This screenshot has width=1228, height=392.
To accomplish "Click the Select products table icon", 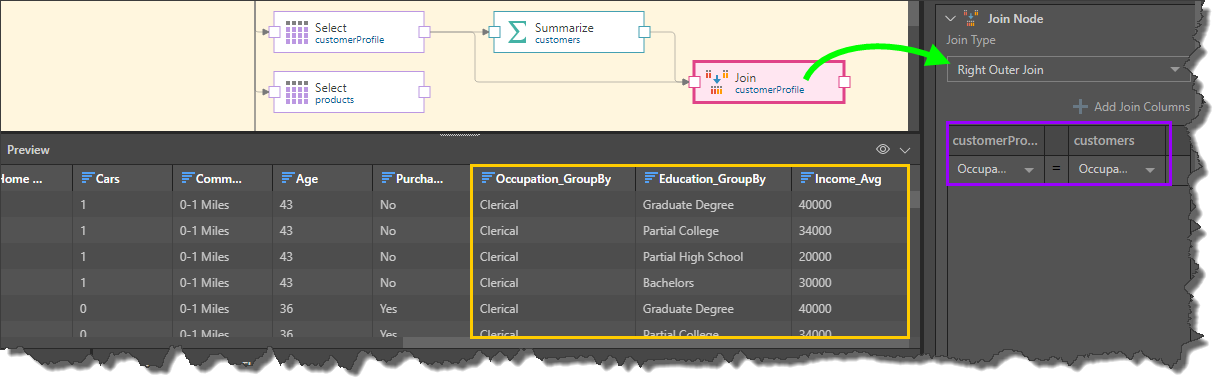I will (x=297, y=92).
